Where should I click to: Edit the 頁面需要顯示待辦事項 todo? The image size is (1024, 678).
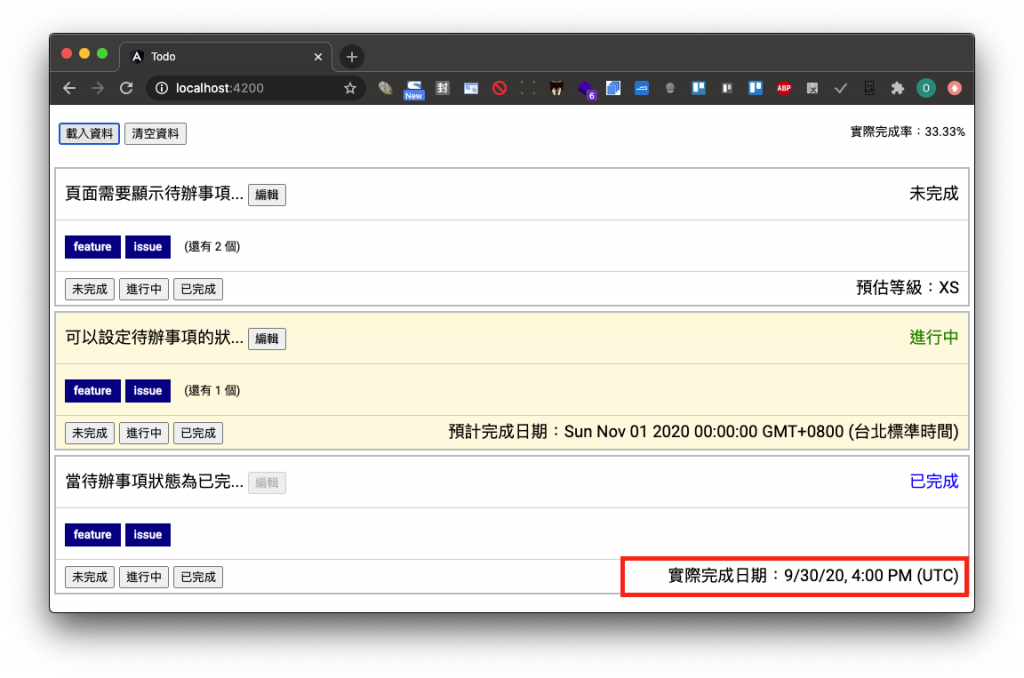coord(267,195)
